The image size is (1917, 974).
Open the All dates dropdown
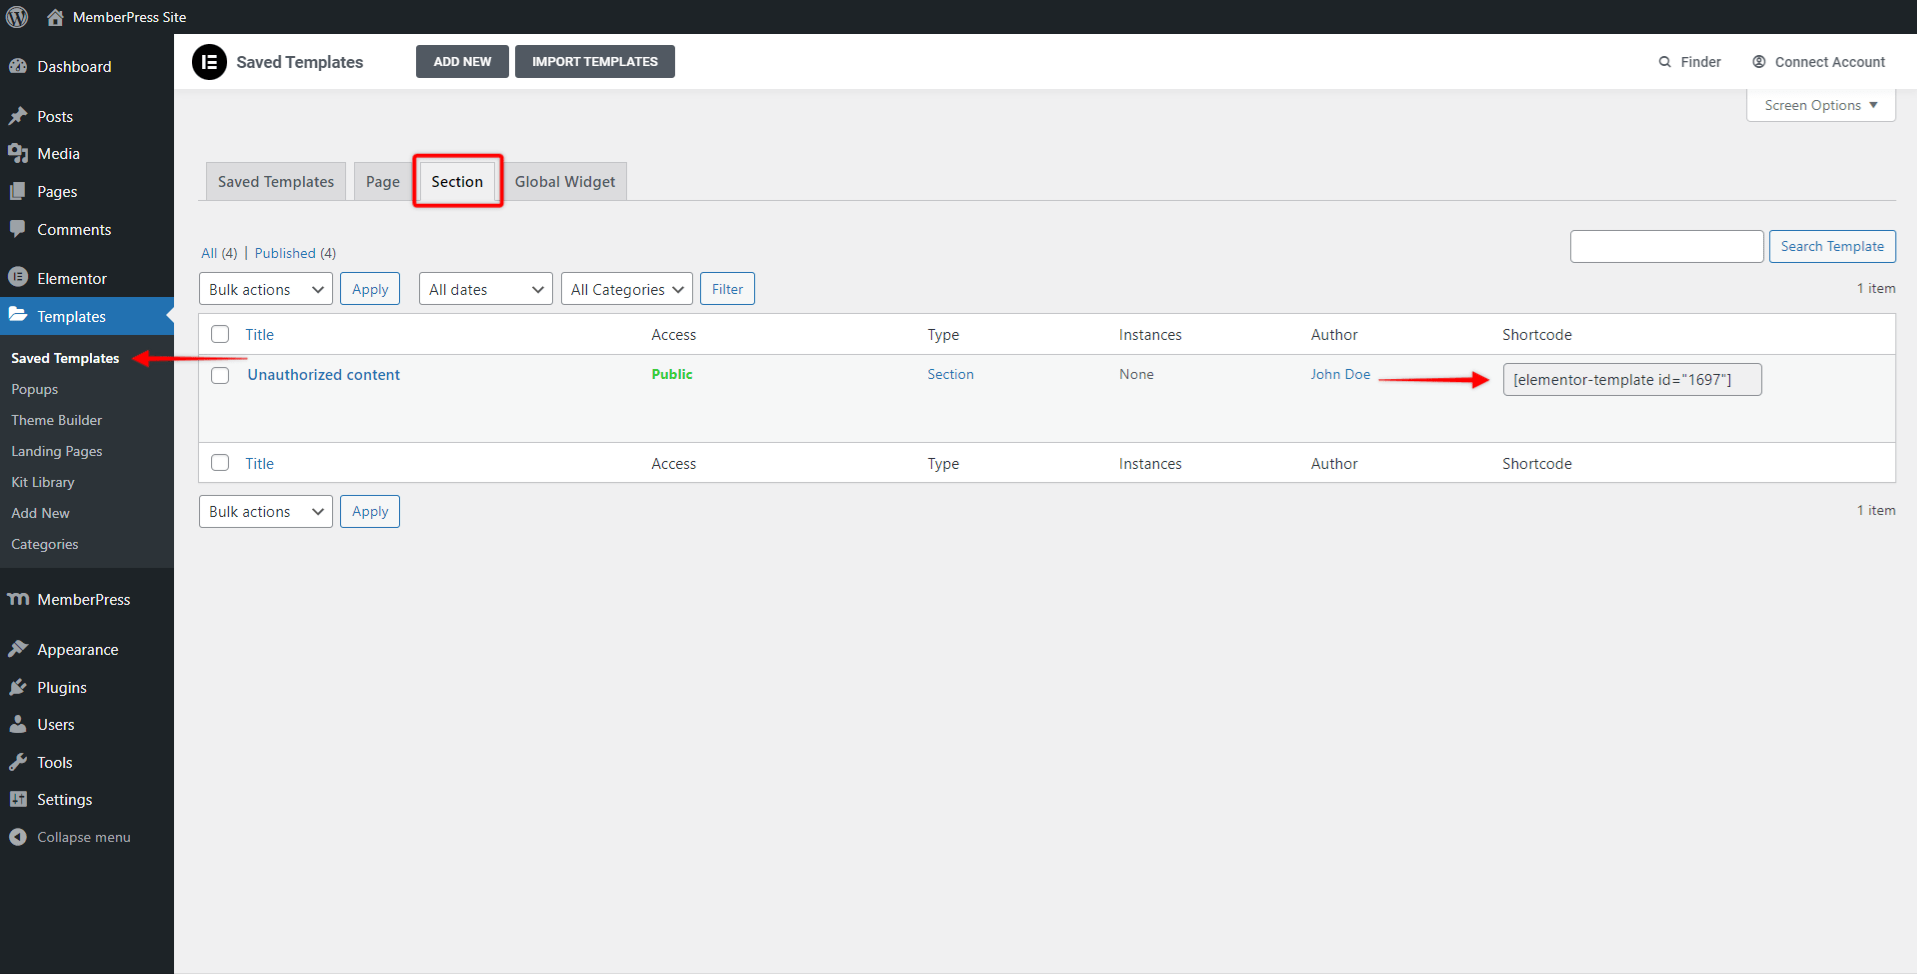tap(486, 289)
